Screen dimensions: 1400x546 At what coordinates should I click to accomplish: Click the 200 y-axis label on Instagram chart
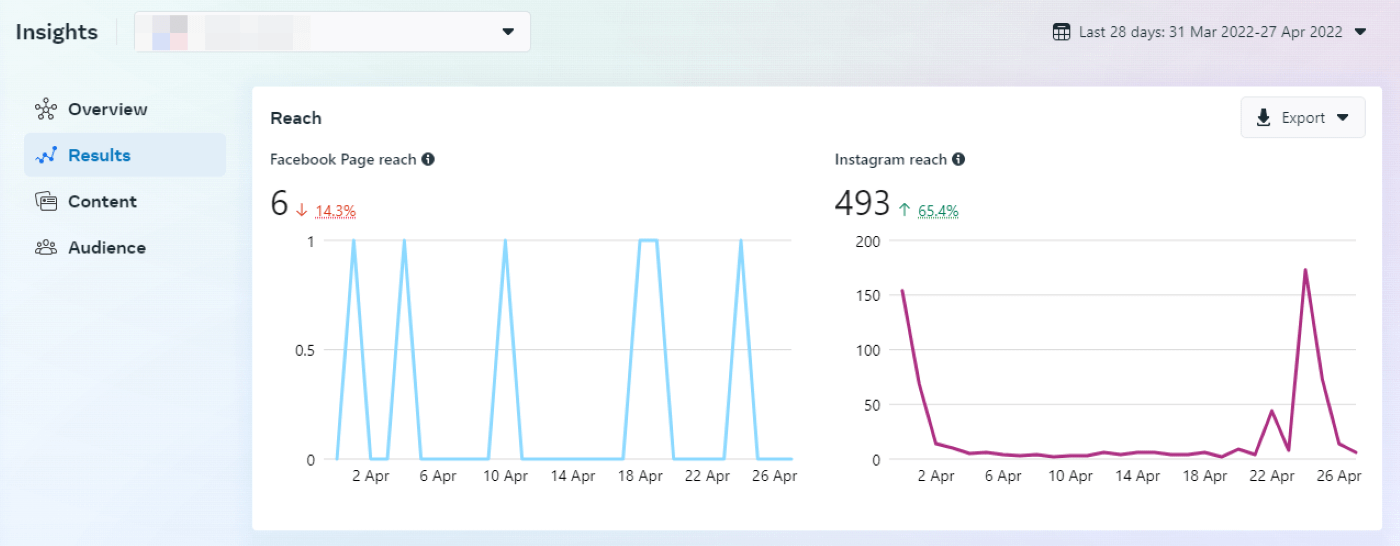(870, 241)
